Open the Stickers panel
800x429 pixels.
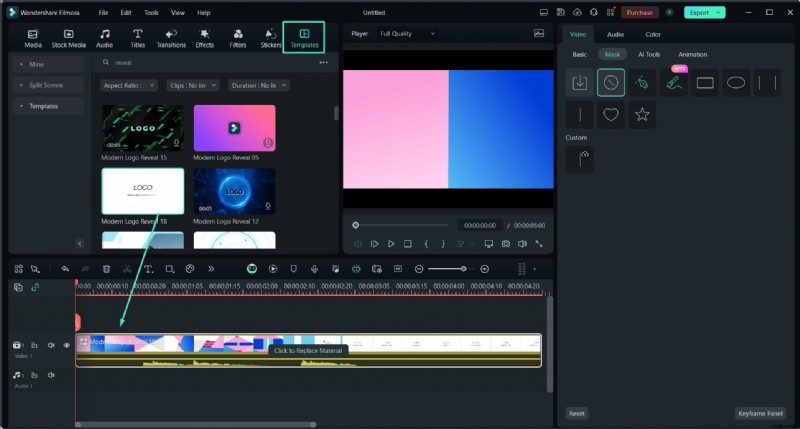[x=271, y=38]
